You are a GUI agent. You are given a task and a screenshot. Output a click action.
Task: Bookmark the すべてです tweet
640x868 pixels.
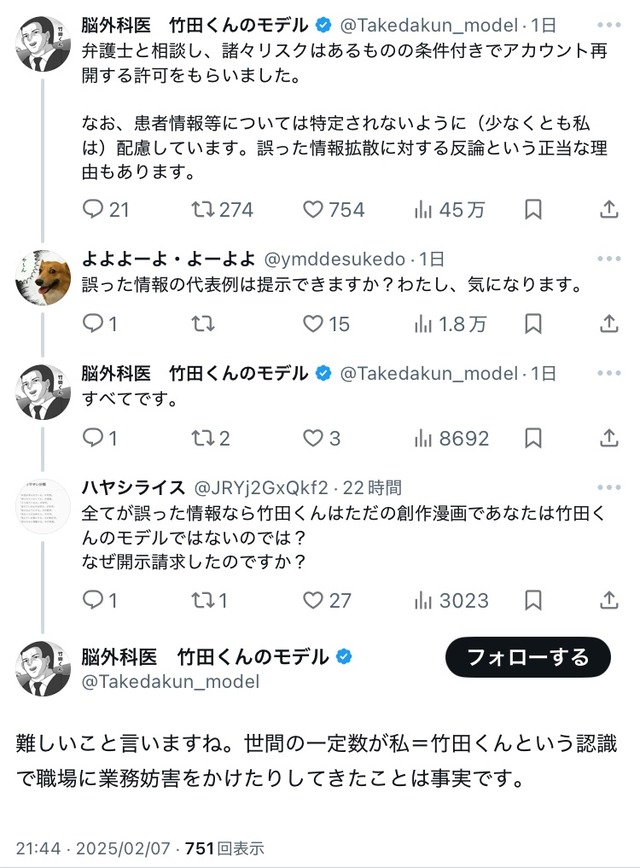coord(534,438)
